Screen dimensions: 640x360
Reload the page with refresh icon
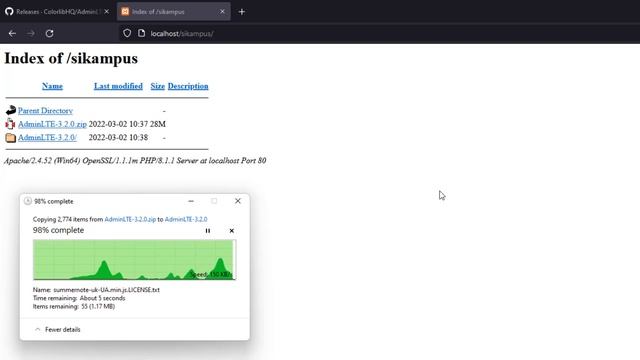click(49, 33)
